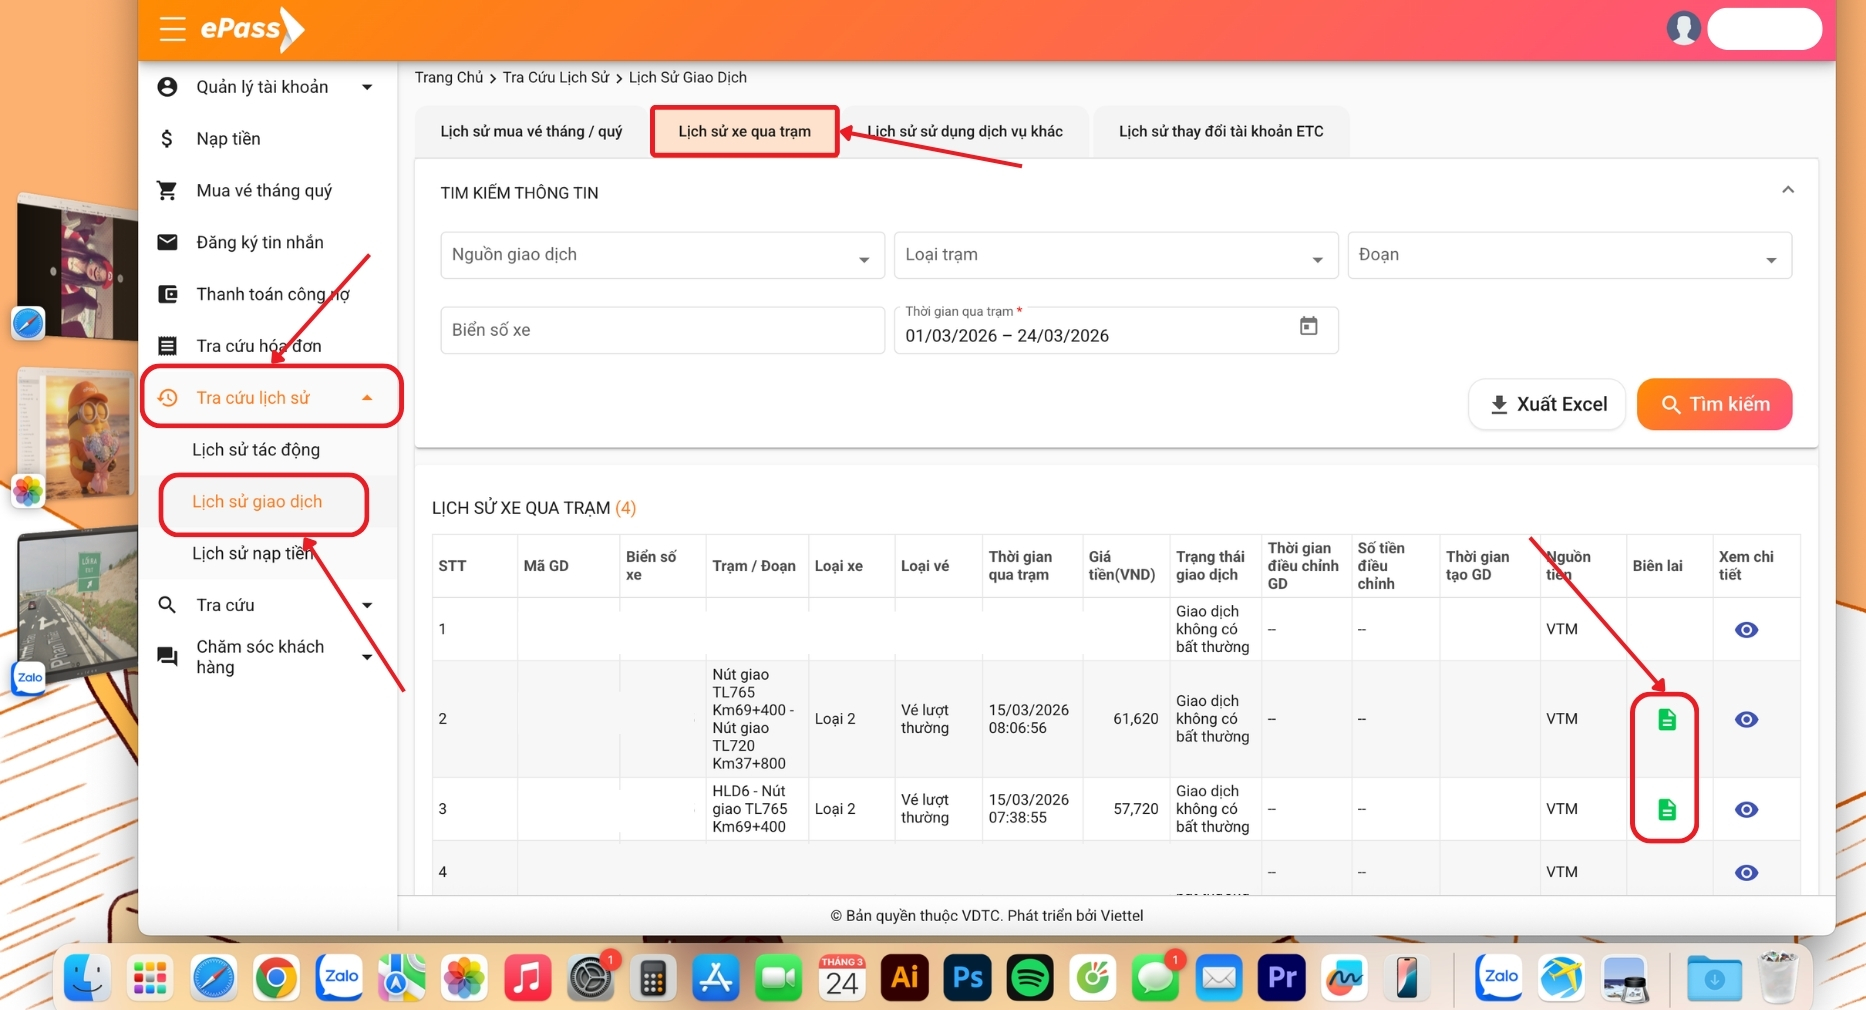Image resolution: width=1866 pixels, height=1010 pixels.
Task: Click the Tìm kiếm search button
Action: pos(1714,405)
